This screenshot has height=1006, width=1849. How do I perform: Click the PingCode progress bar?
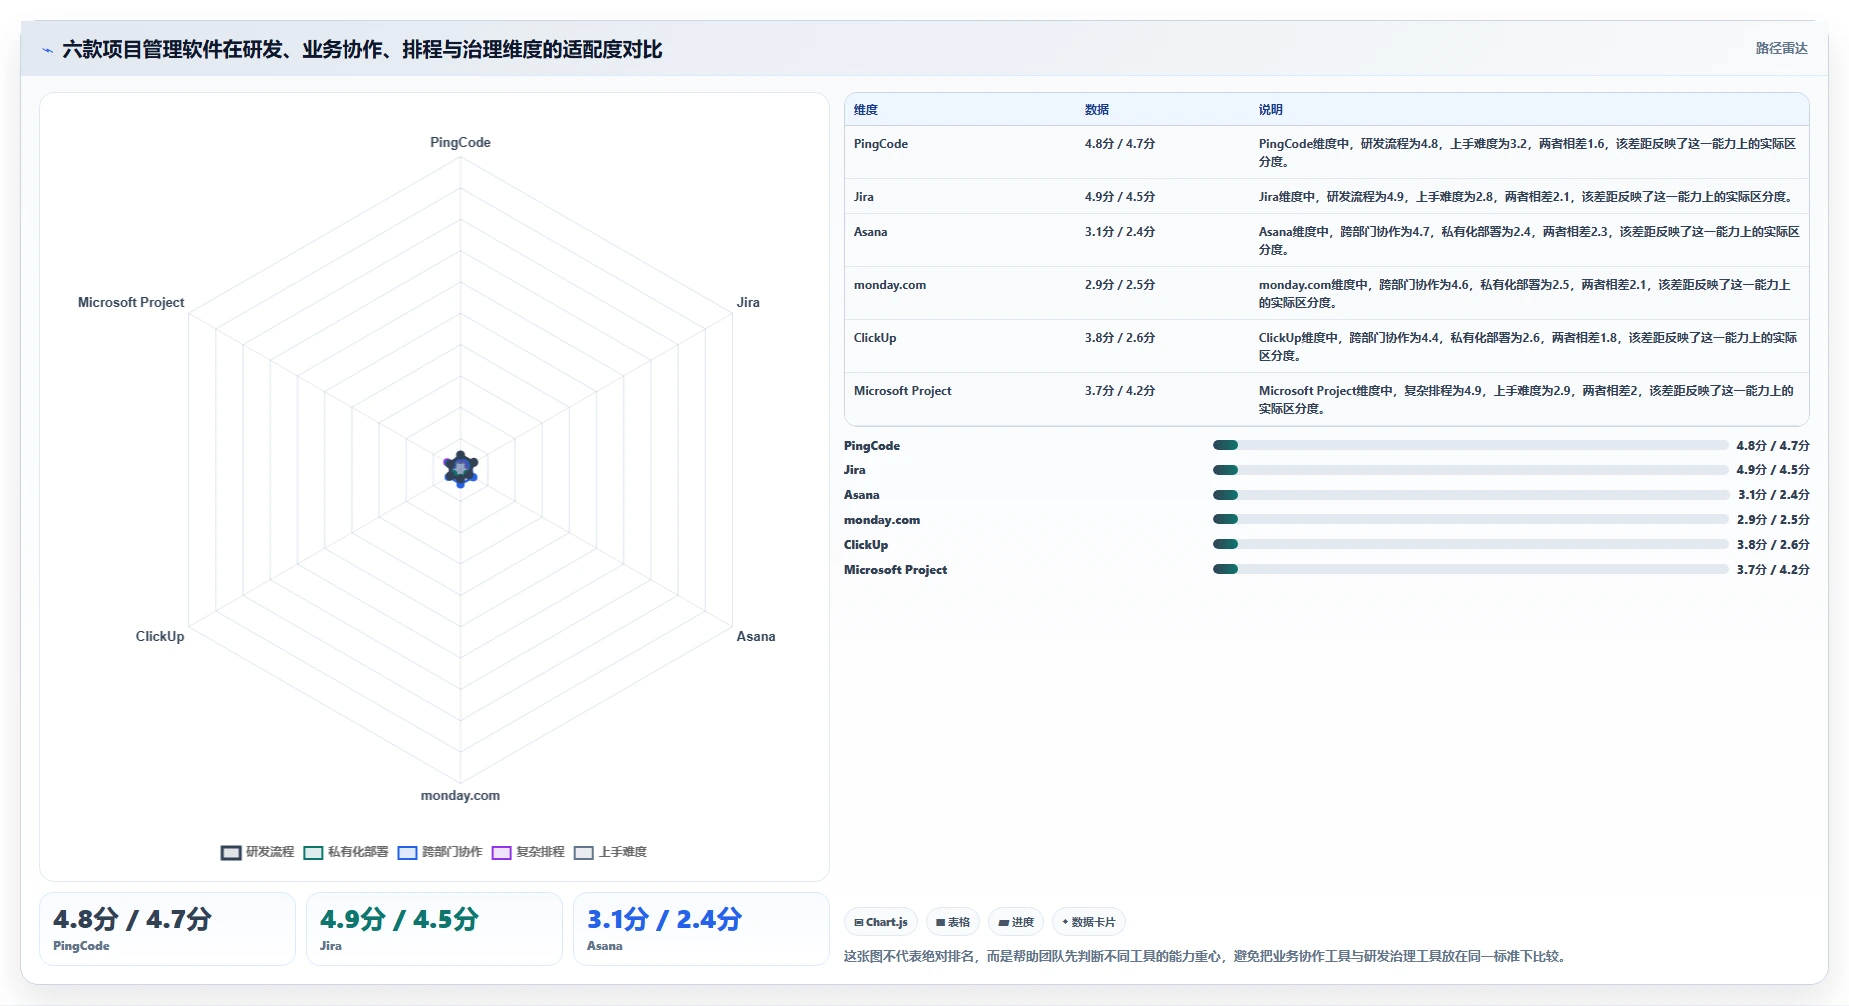point(1470,445)
